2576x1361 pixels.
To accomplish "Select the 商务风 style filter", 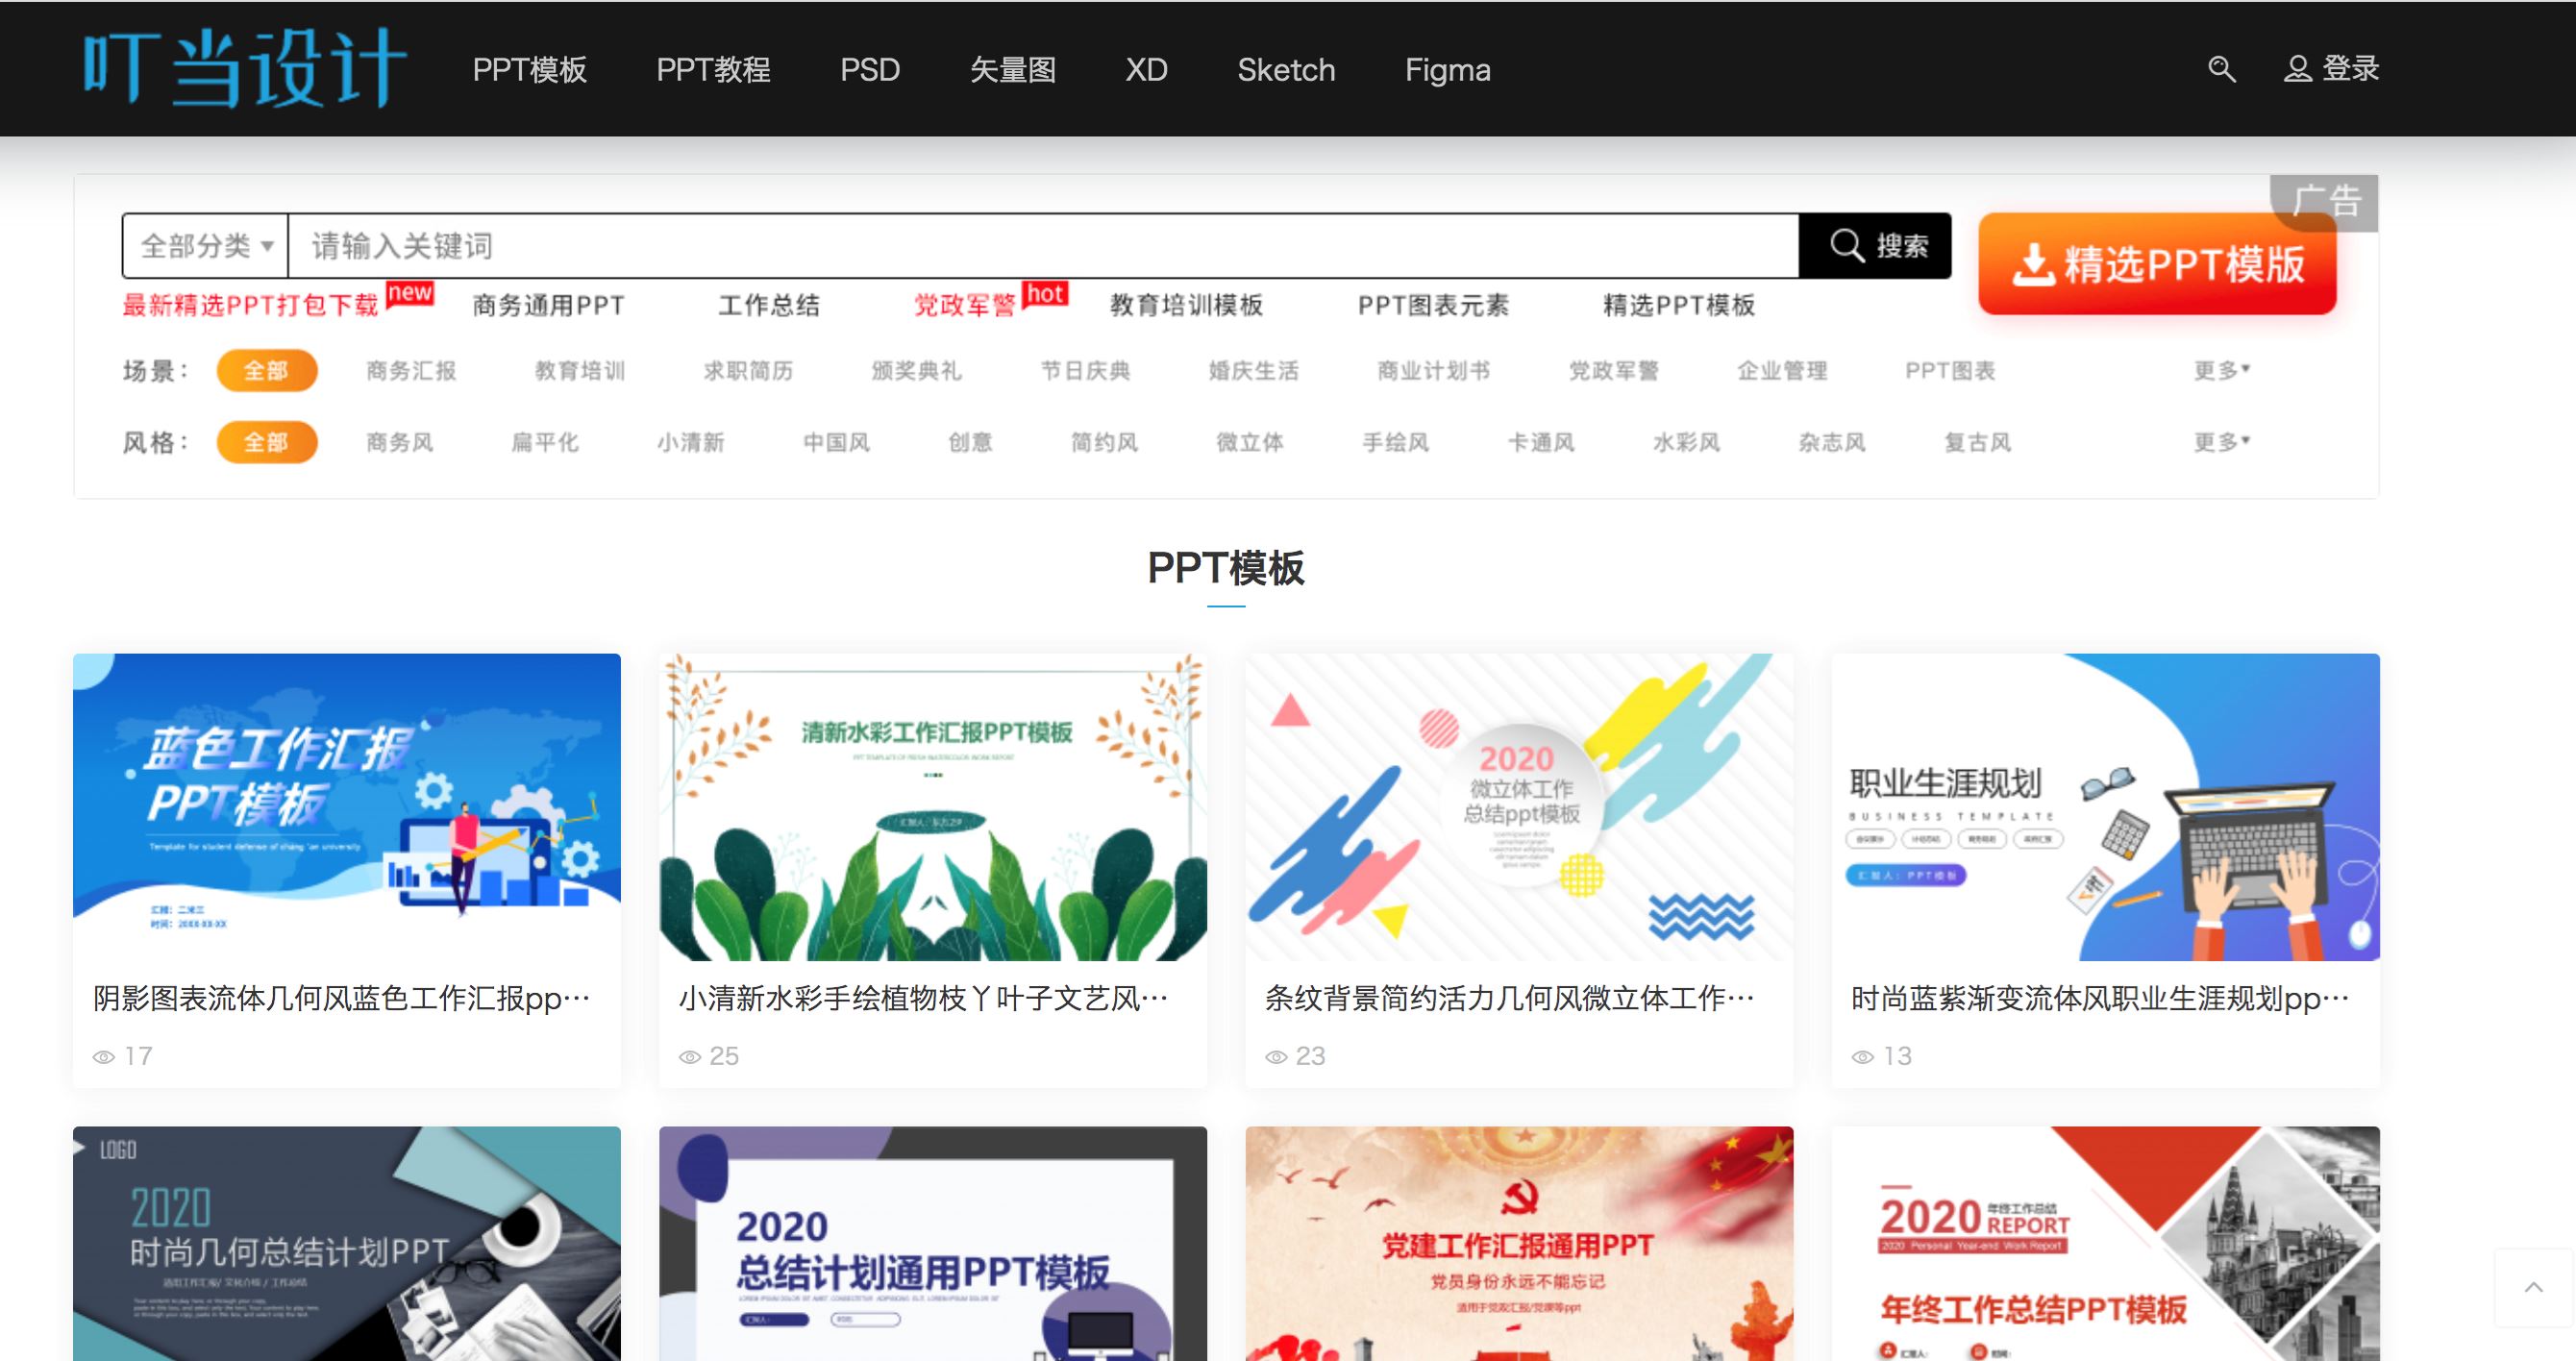I will pyautogui.click(x=399, y=442).
